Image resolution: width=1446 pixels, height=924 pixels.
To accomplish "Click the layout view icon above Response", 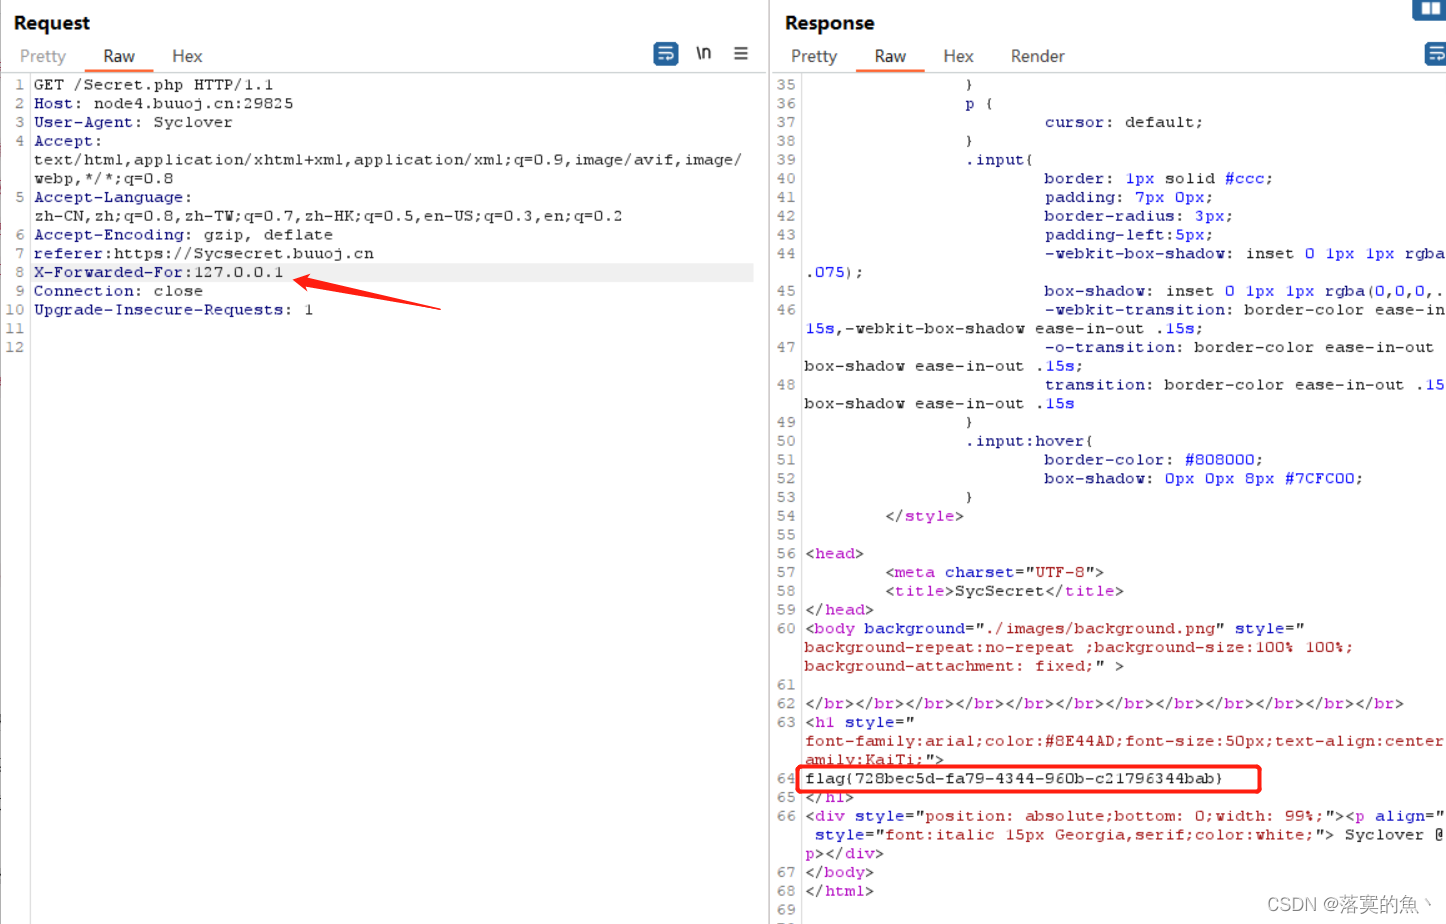I will 1430,9.
